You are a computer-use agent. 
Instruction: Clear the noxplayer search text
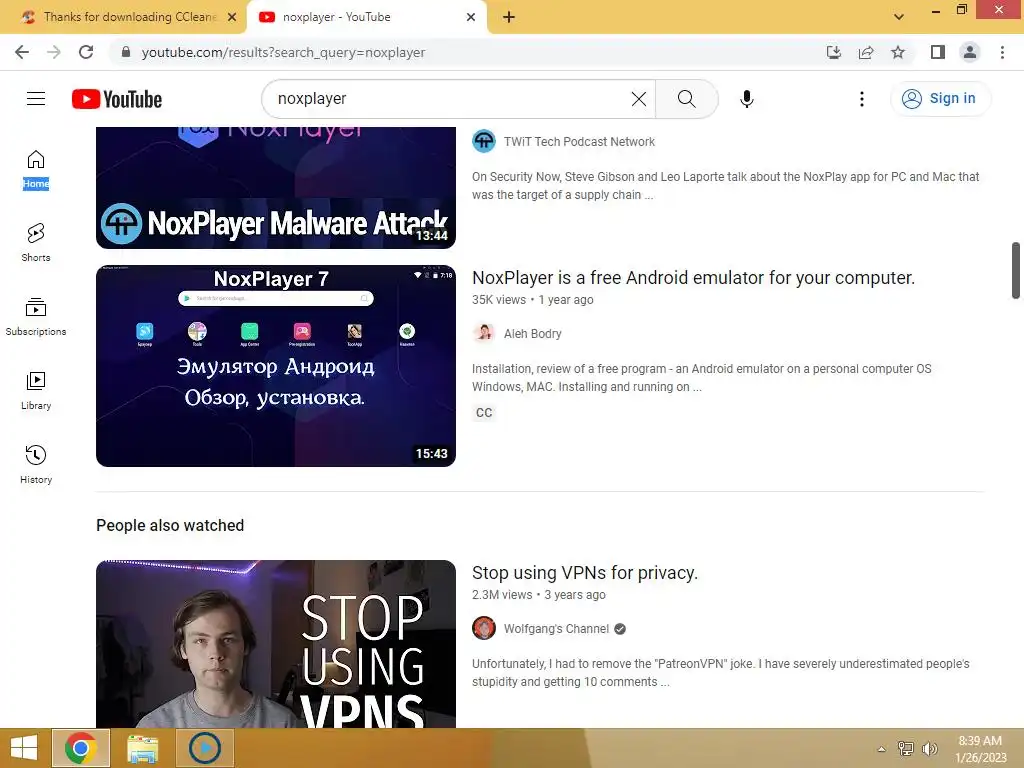tap(639, 99)
